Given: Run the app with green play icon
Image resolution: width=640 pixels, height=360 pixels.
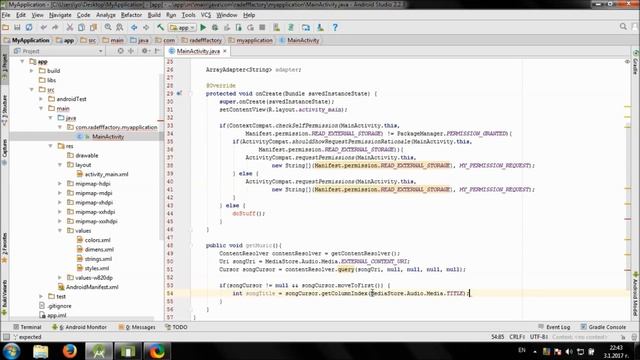Looking at the screenshot, I should click(203, 27).
